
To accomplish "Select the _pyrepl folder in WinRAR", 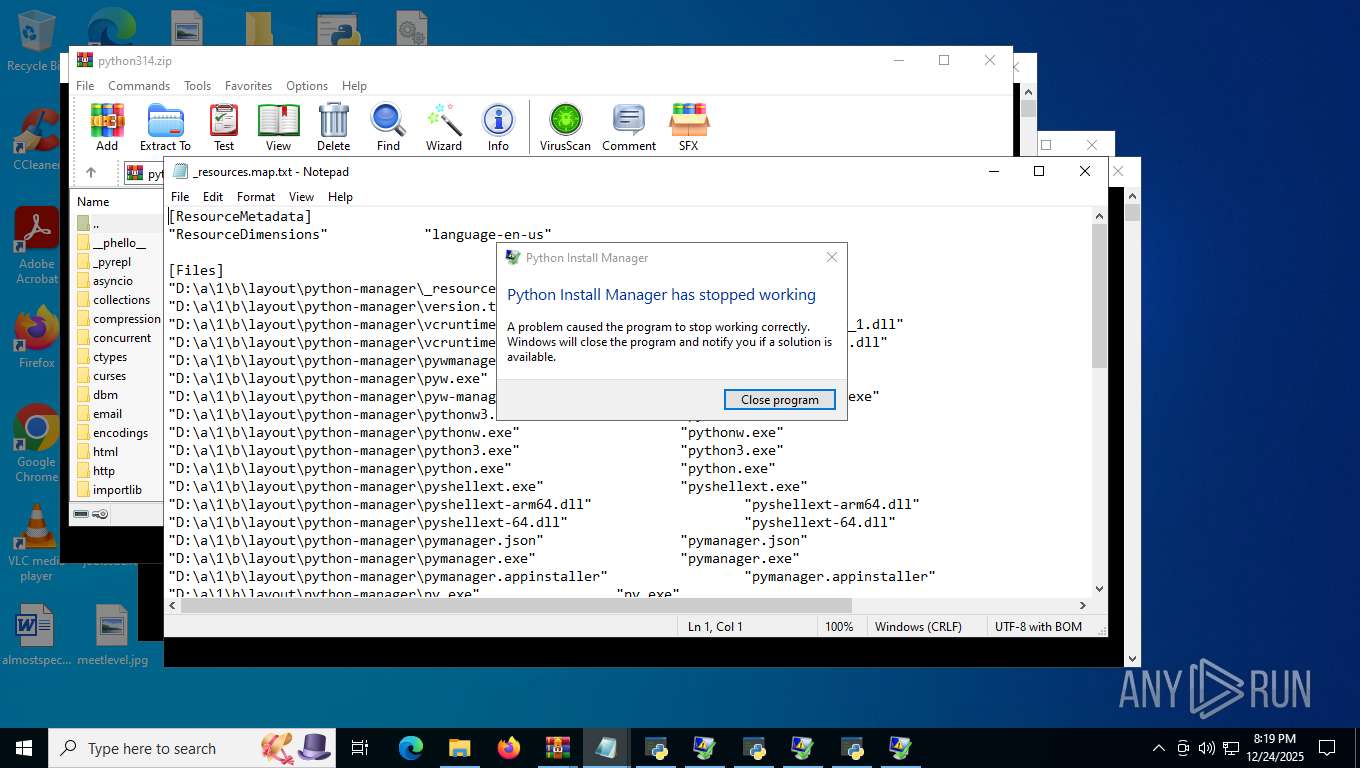I will 112,262.
